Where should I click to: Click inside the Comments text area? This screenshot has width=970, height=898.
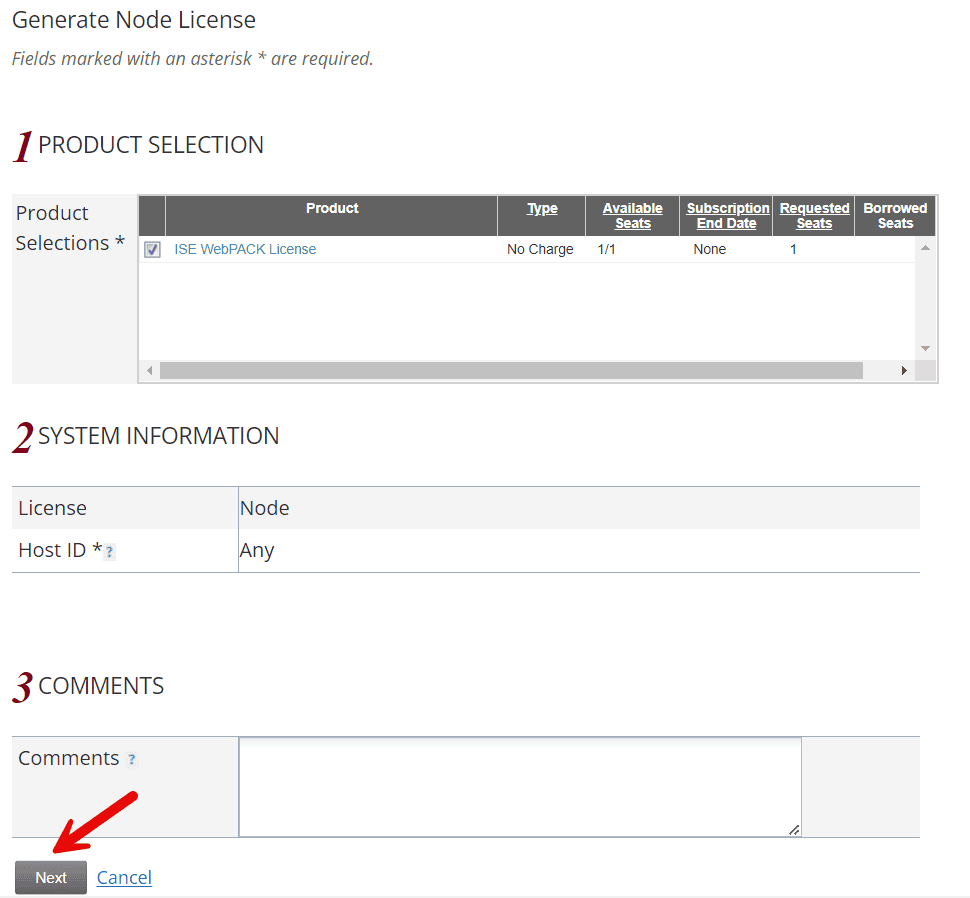point(519,785)
